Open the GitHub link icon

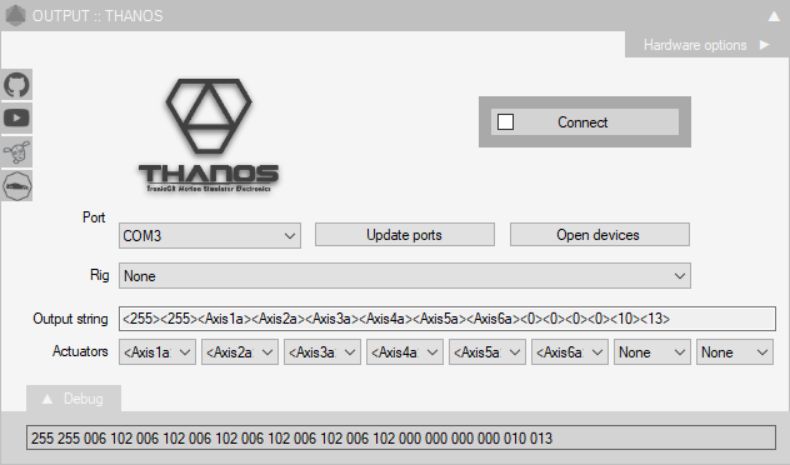click(x=17, y=85)
